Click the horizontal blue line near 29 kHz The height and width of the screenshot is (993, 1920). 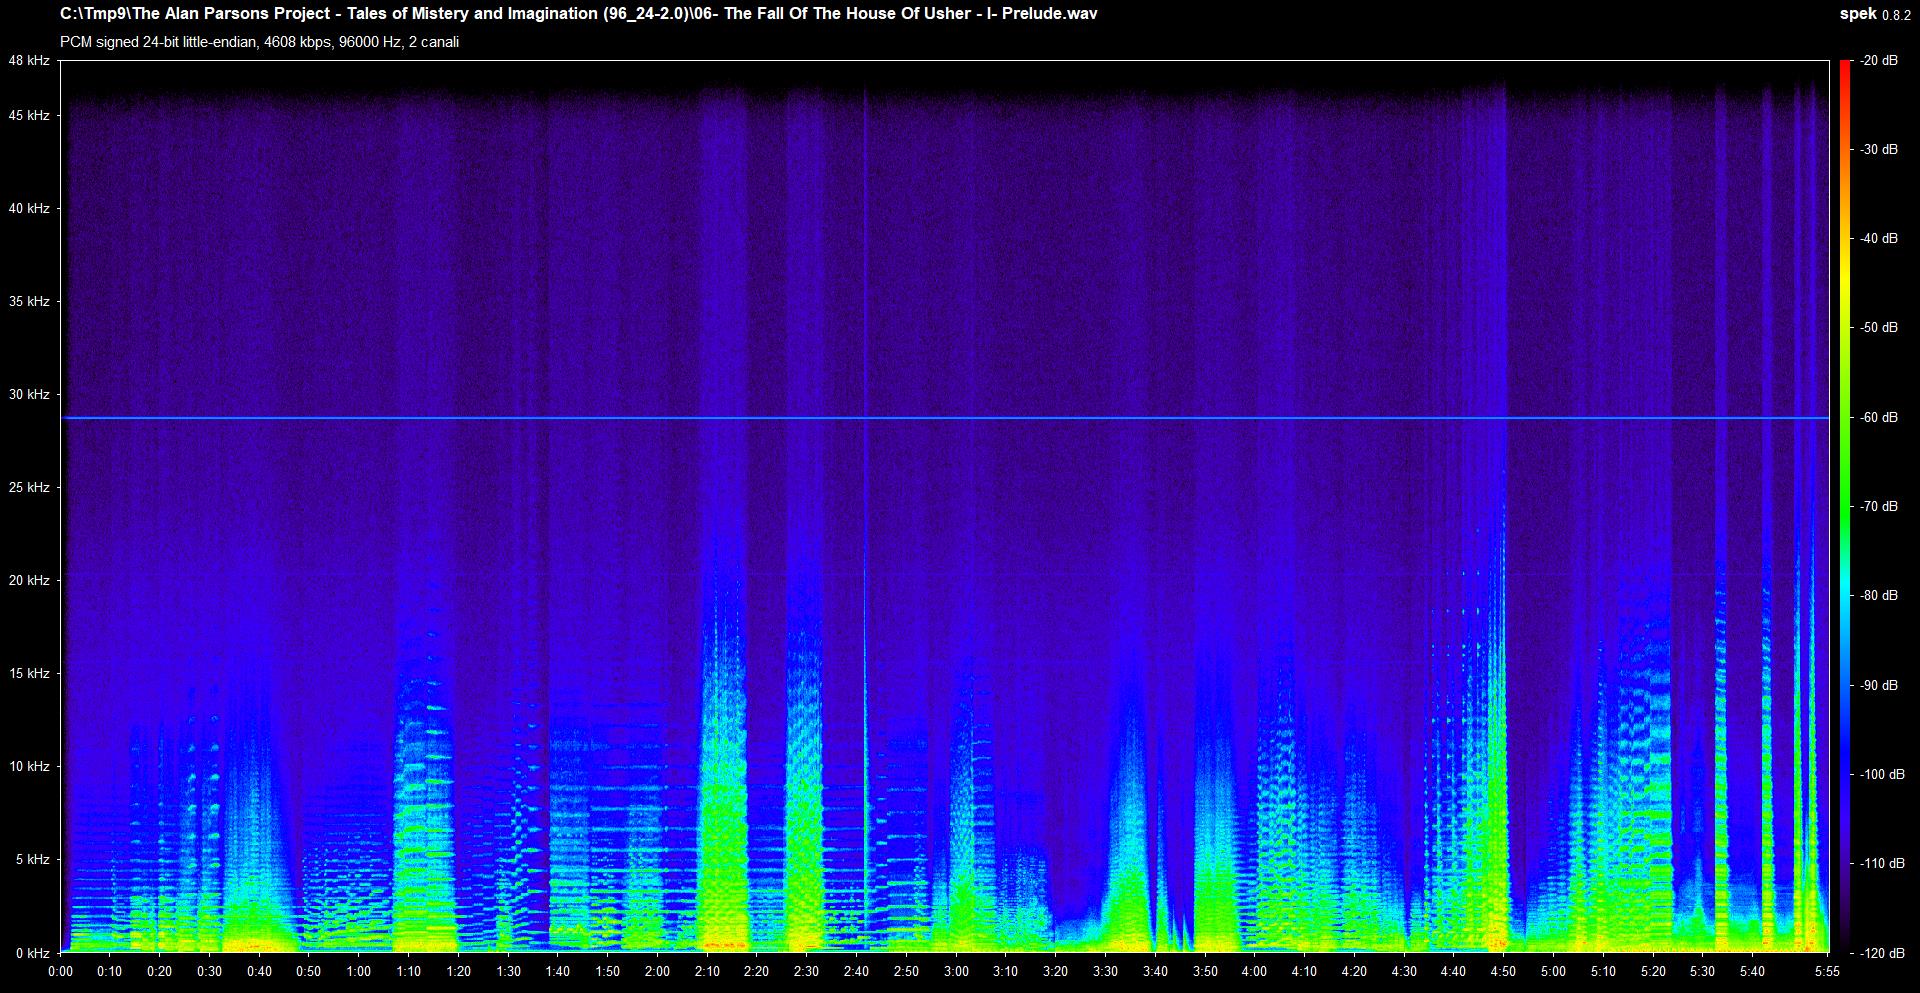point(944,418)
